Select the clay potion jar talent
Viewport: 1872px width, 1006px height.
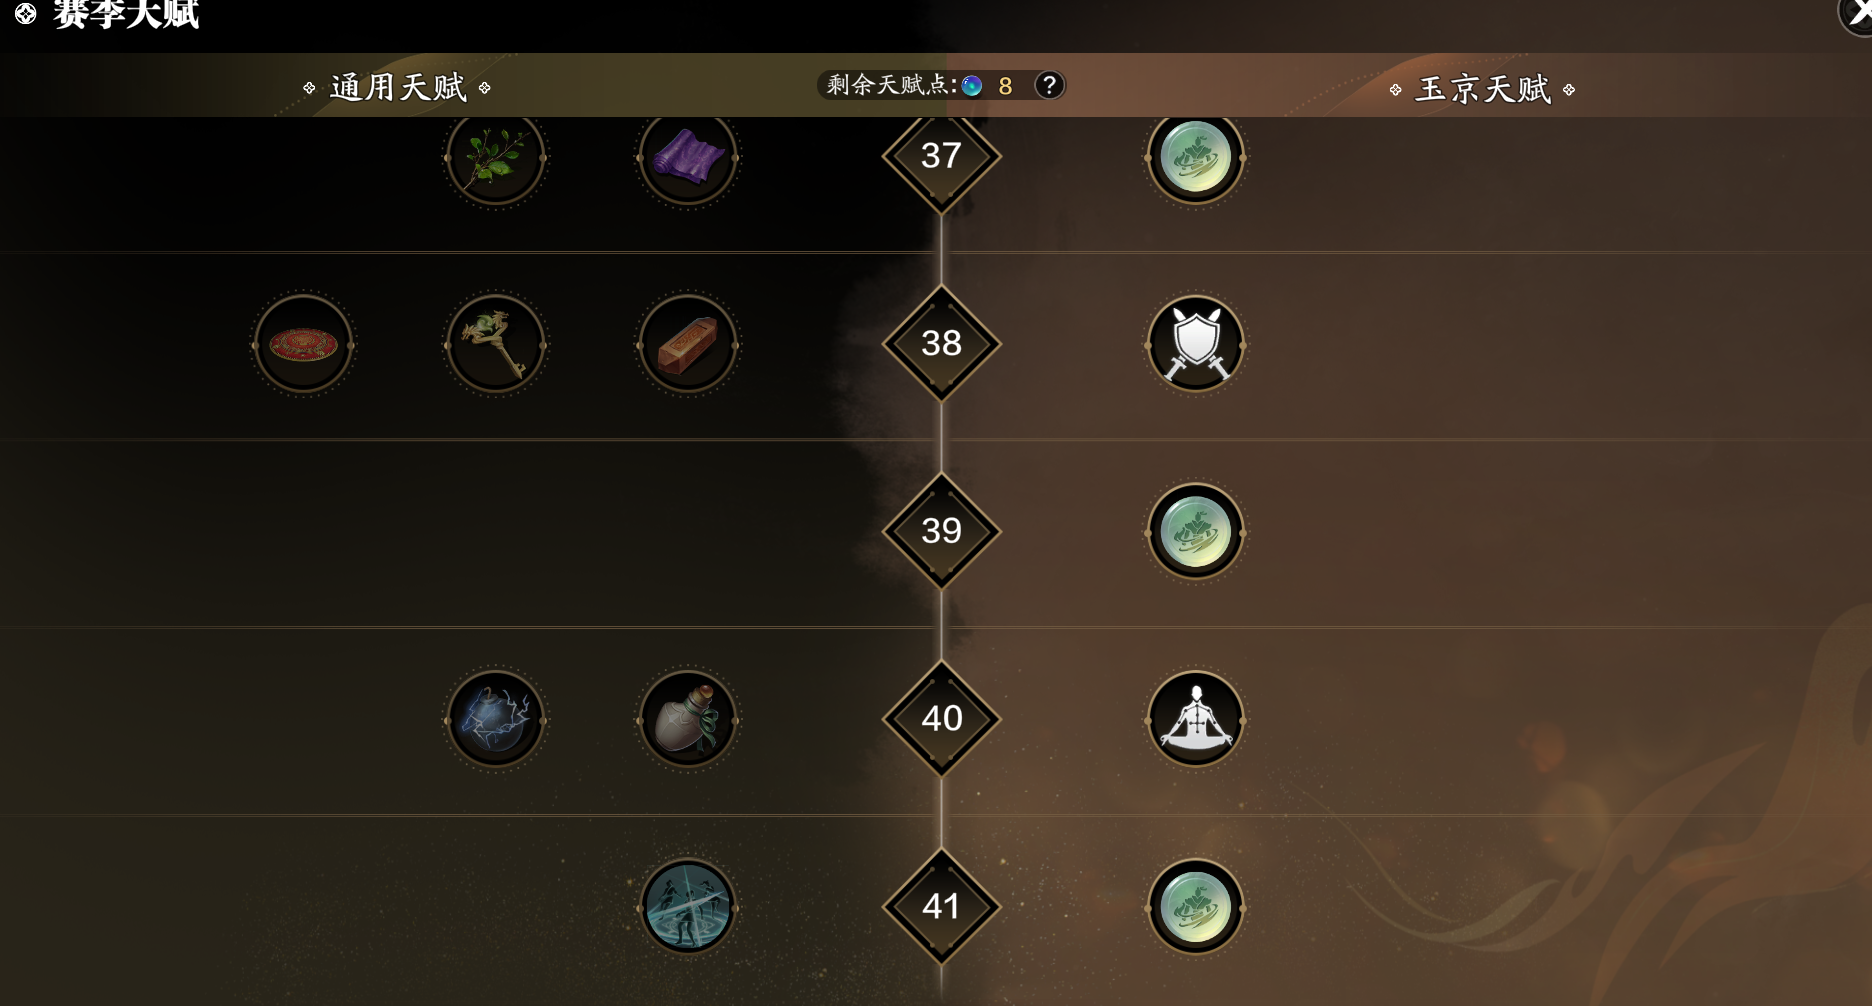pos(688,719)
